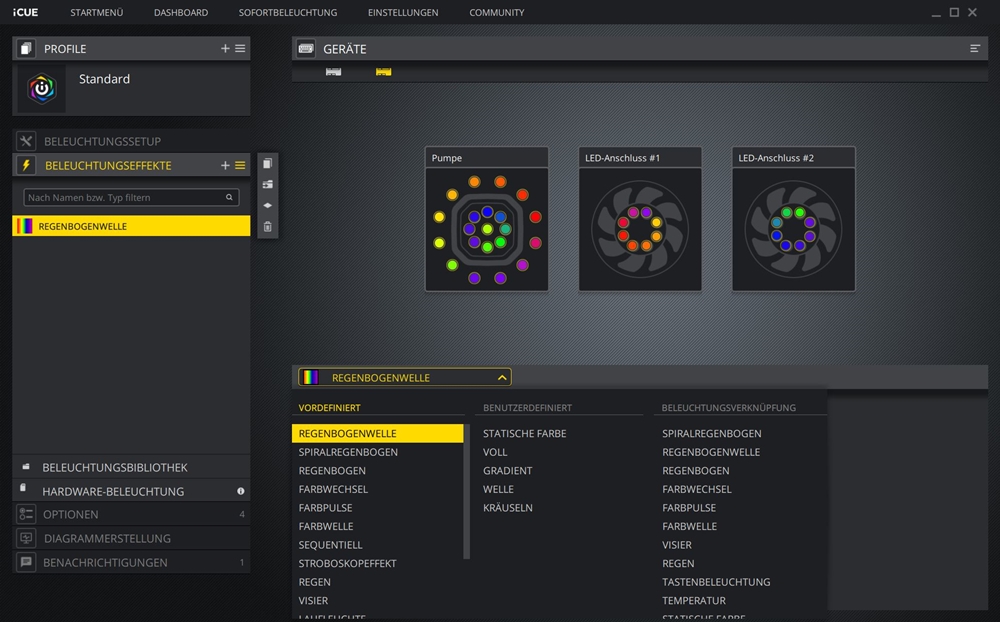This screenshot has height=622, width=1000.
Task: Click the delete effect trash icon
Action: [x=268, y=226]
